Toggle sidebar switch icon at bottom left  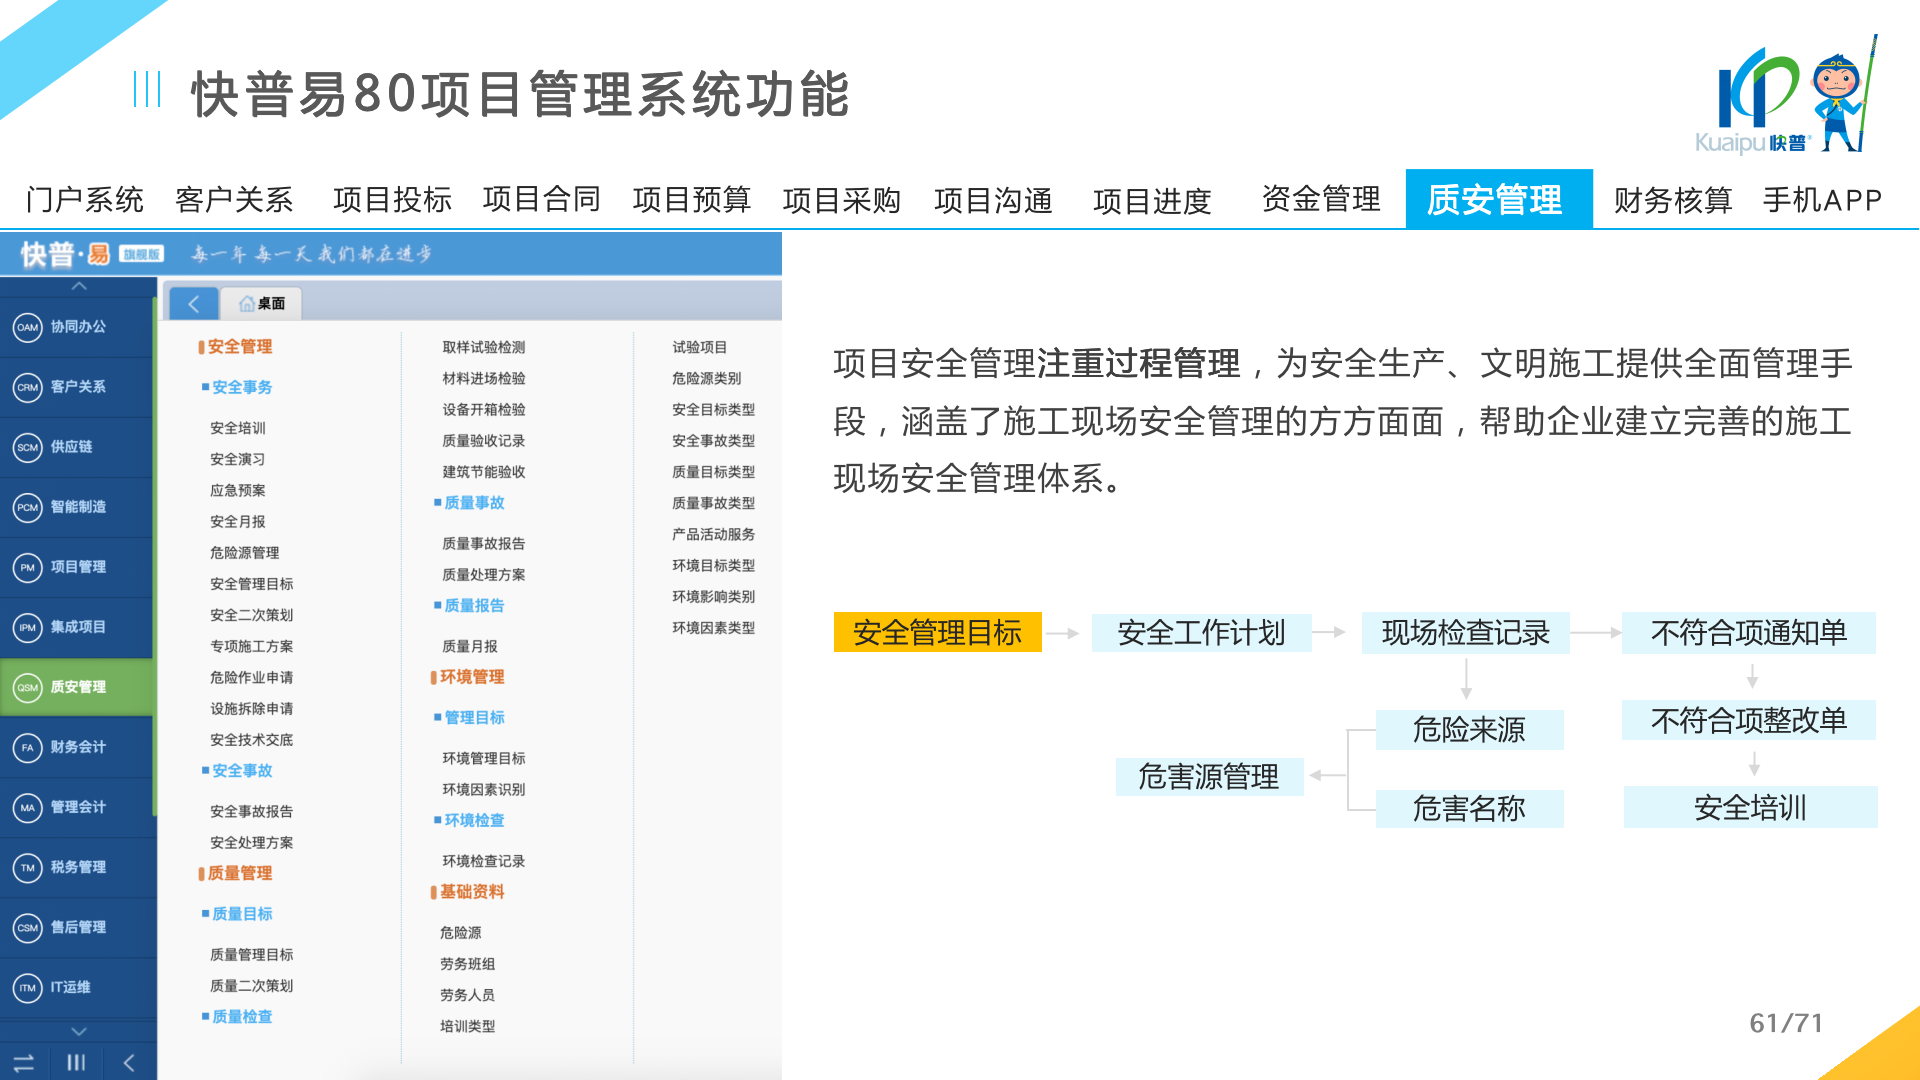[x=24, y=1062]
